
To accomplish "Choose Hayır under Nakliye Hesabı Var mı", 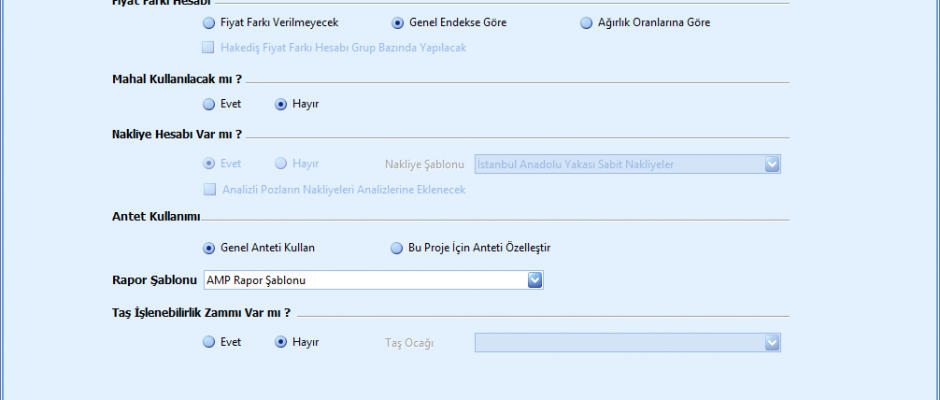I will [281, 163].
